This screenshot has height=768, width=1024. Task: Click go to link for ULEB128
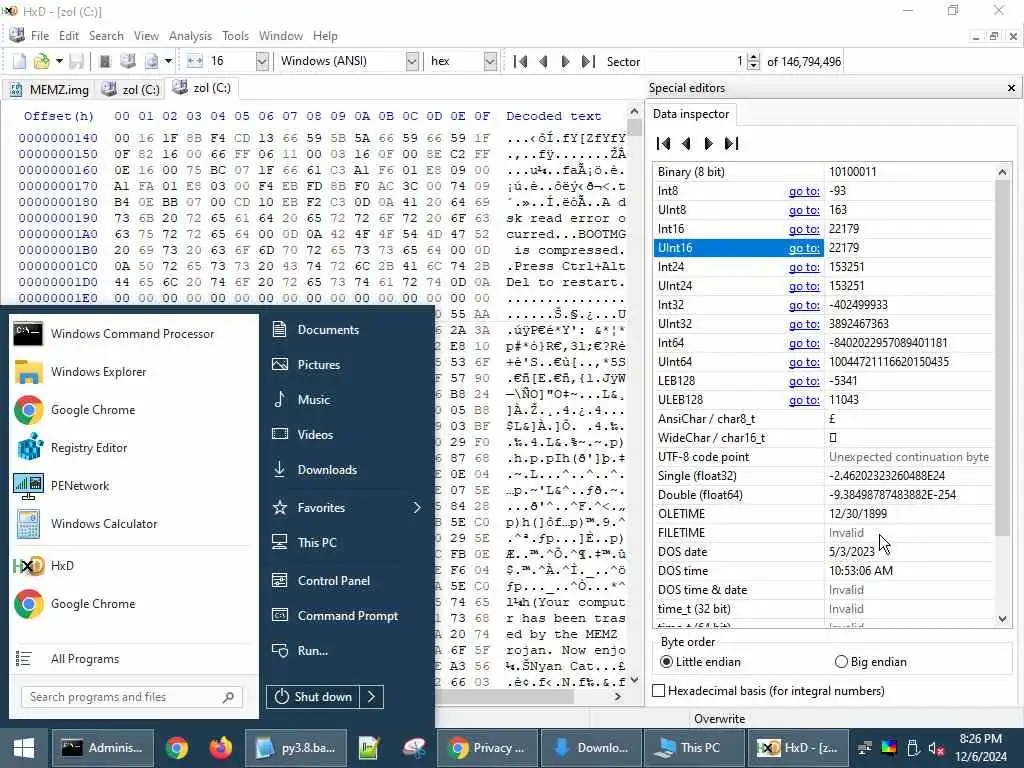(x=804, y=400)
